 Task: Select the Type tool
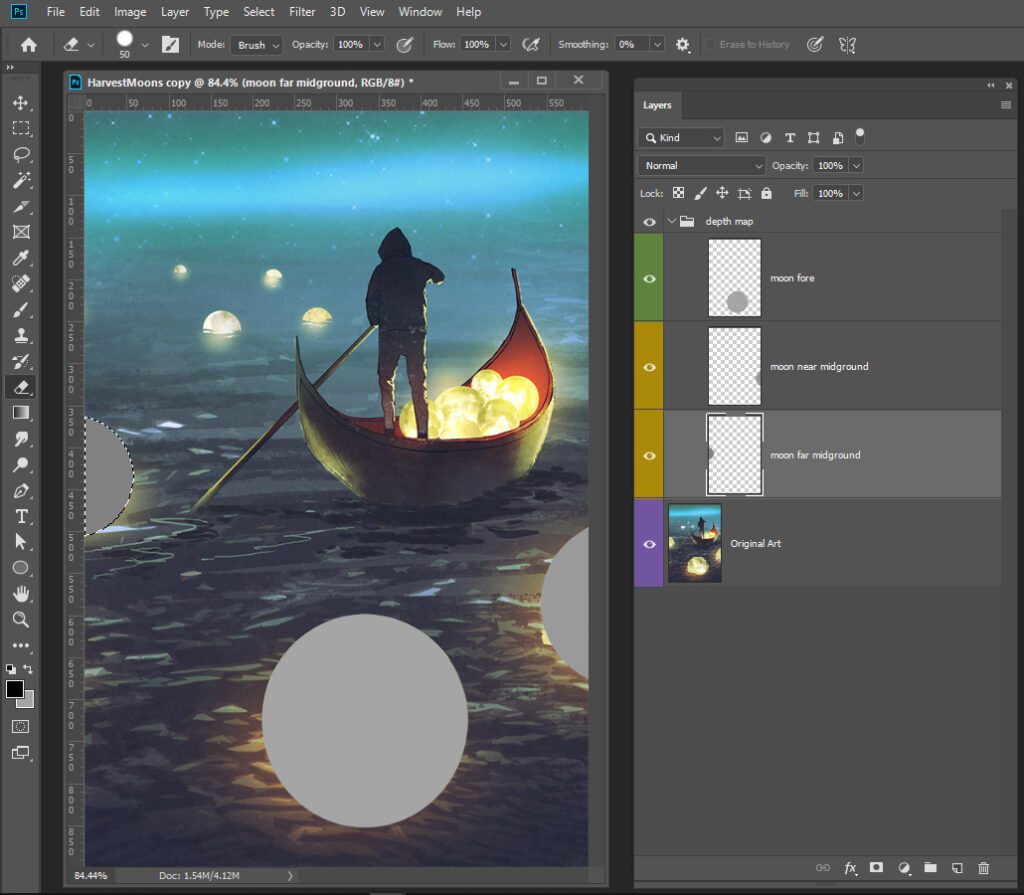(20, 516)
